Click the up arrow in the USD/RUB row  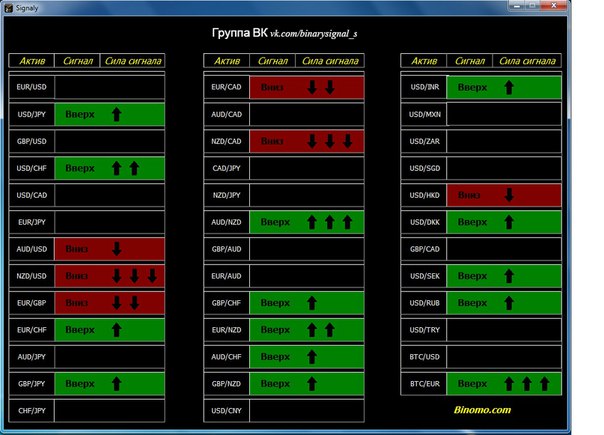click(x=508, y=302)
